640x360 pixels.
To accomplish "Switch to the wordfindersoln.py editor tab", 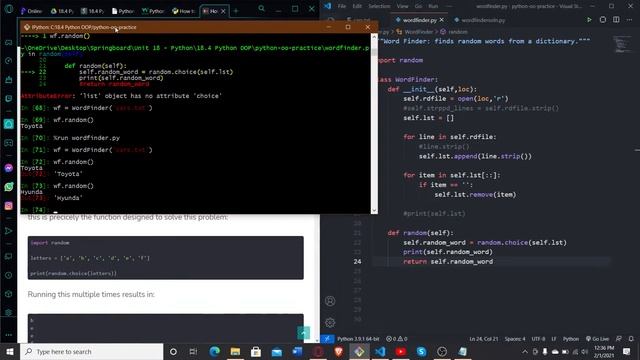I will 480,20.
